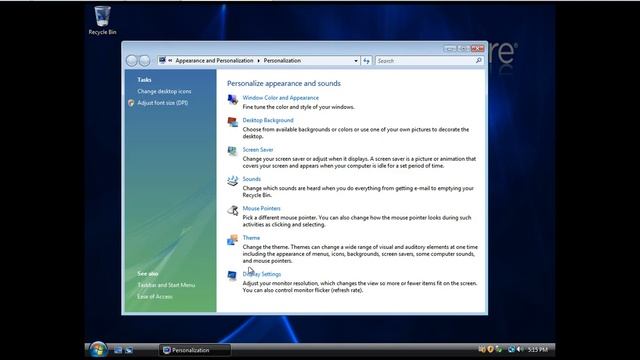Click the network globe tray icon
The height and width of the screenshot is (360, 640).
click(x=511, y=349)
